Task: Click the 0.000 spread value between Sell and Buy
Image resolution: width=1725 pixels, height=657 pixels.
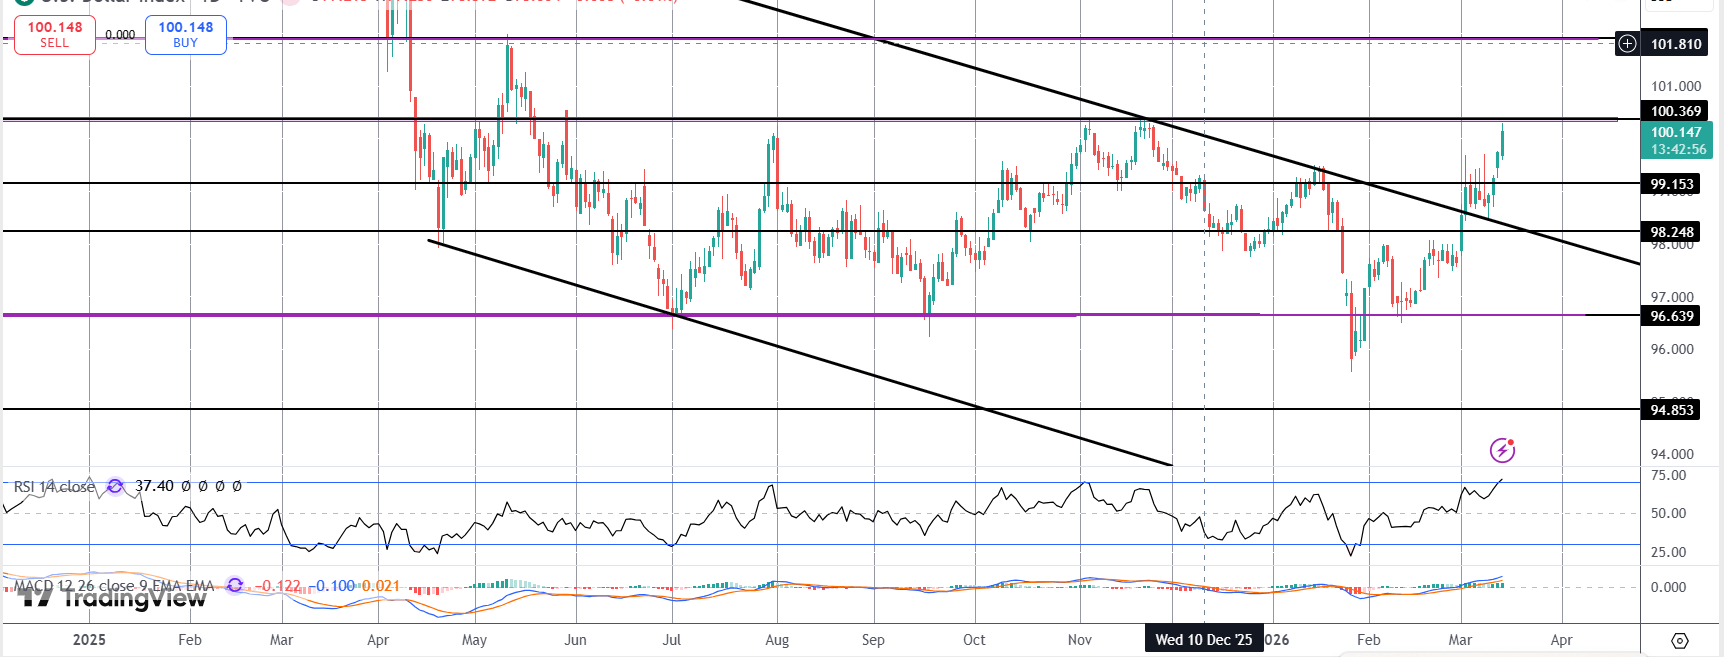Action: [120, 35]
